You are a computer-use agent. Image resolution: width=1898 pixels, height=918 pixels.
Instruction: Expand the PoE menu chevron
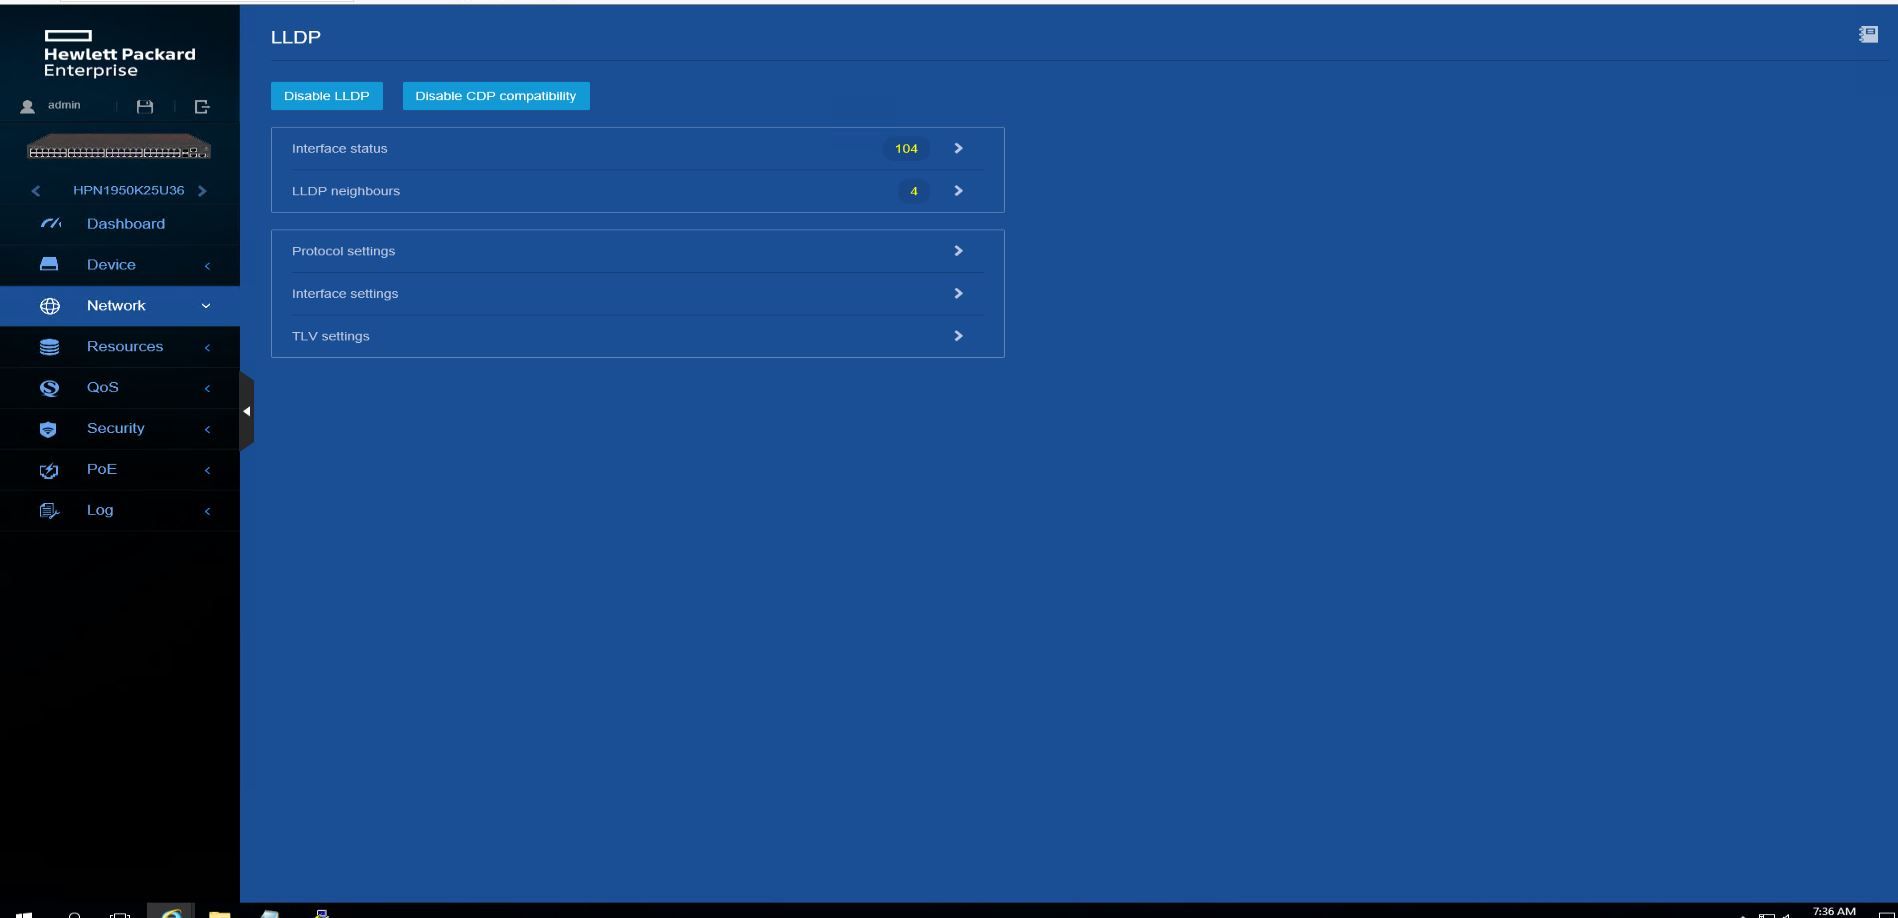207,471
